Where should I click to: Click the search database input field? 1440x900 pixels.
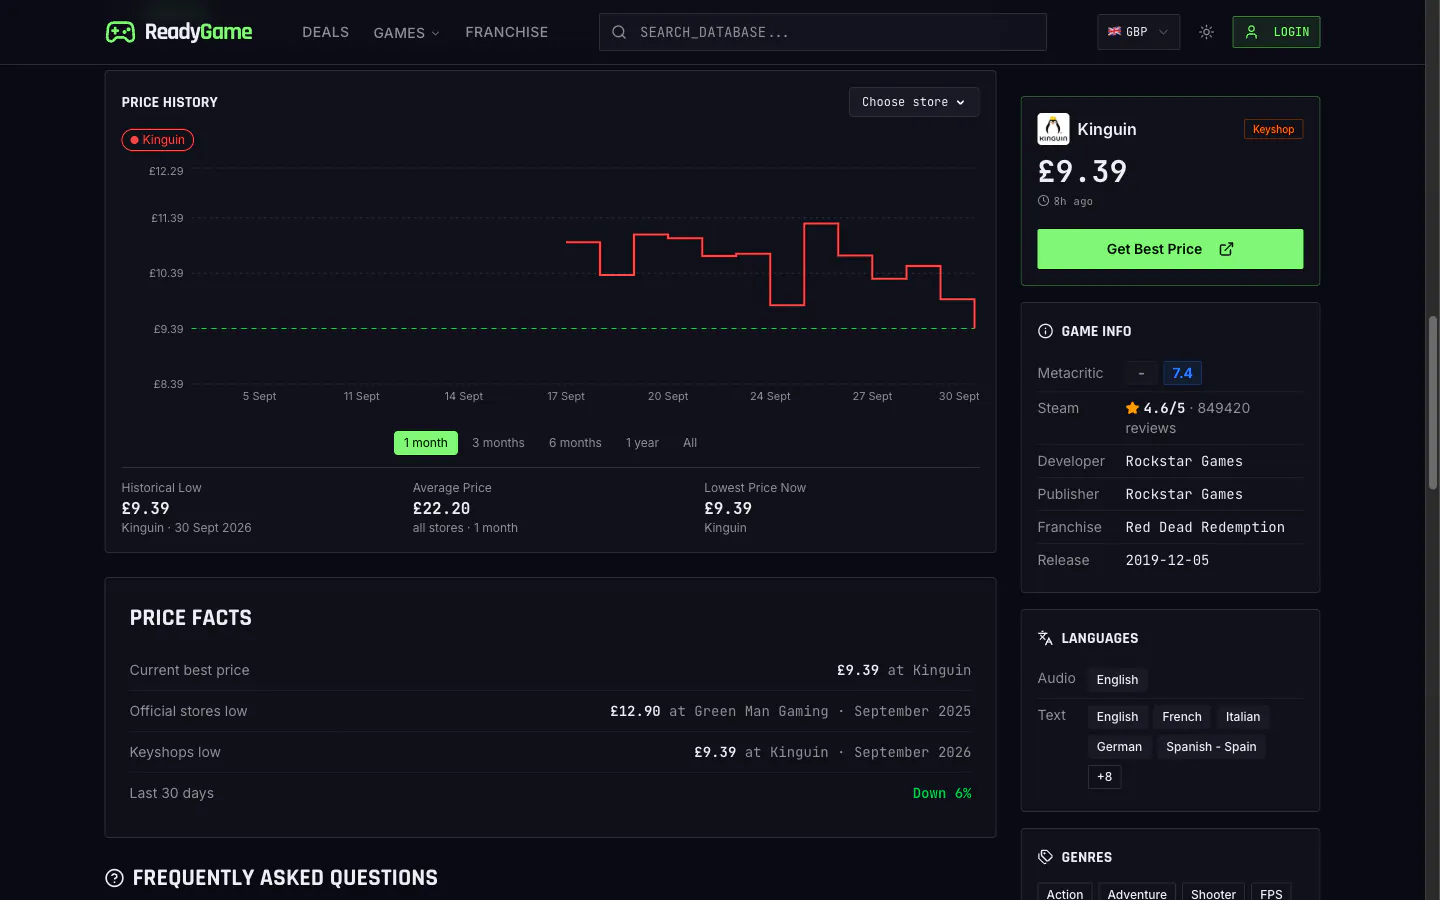pyautogui.click(x=823, y=32)
